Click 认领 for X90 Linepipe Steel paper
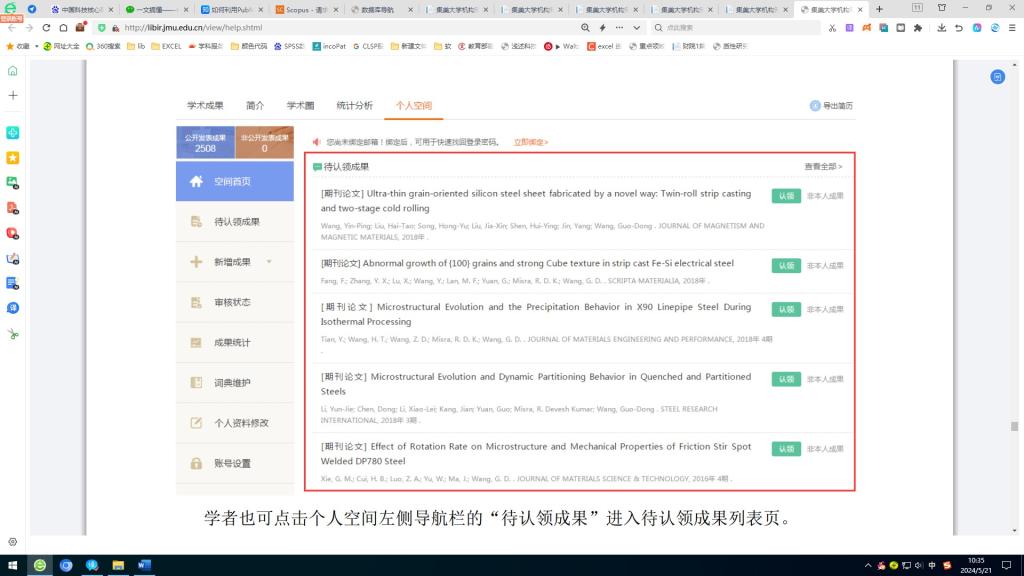Screen dimensions: 1024x576 tap(786, 310)
